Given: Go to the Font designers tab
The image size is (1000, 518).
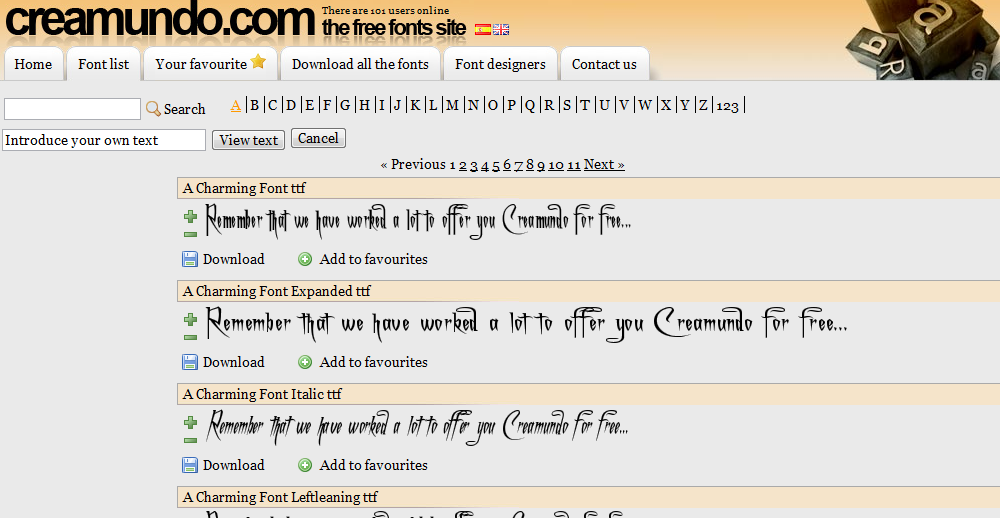Looking at the screenshot, I should [x=500, y=64].
